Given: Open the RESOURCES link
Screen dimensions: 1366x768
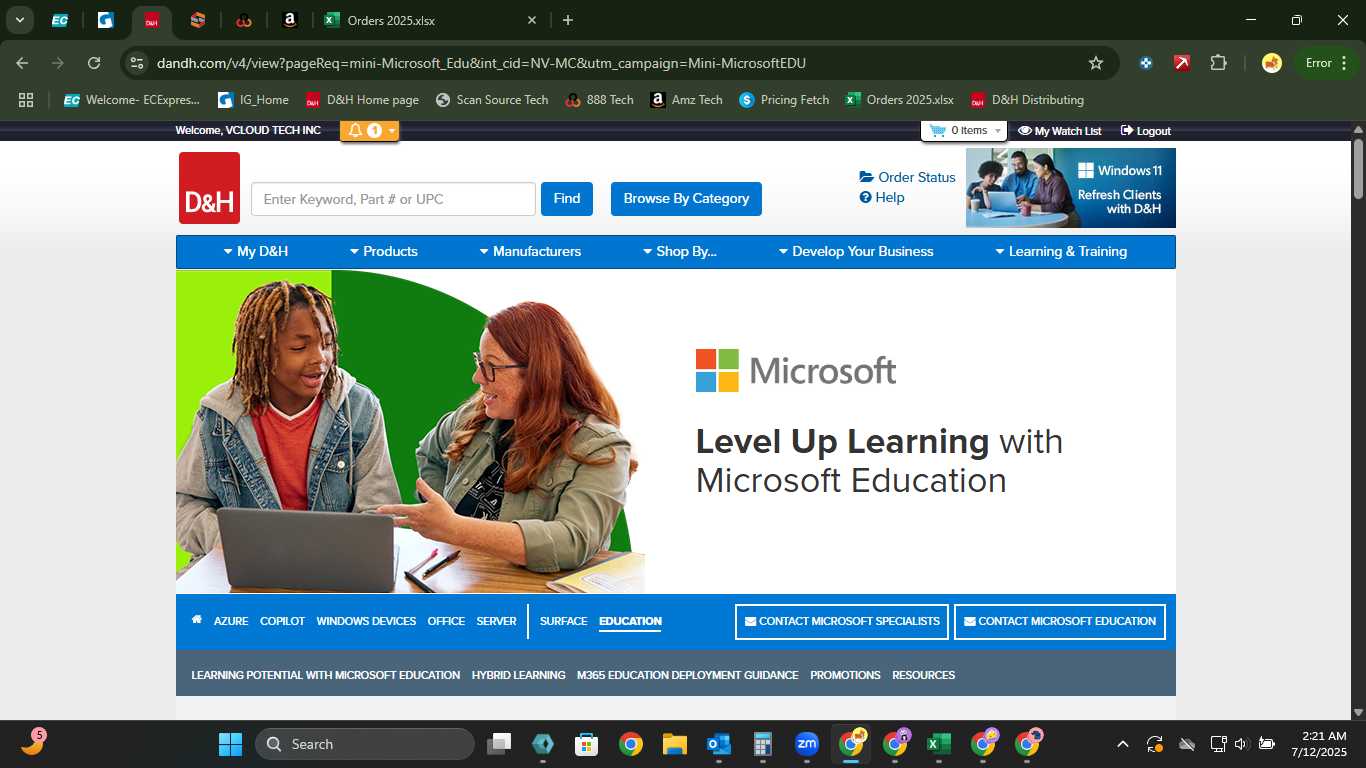Looking at the screenshot, I should [x=923, y=675].
